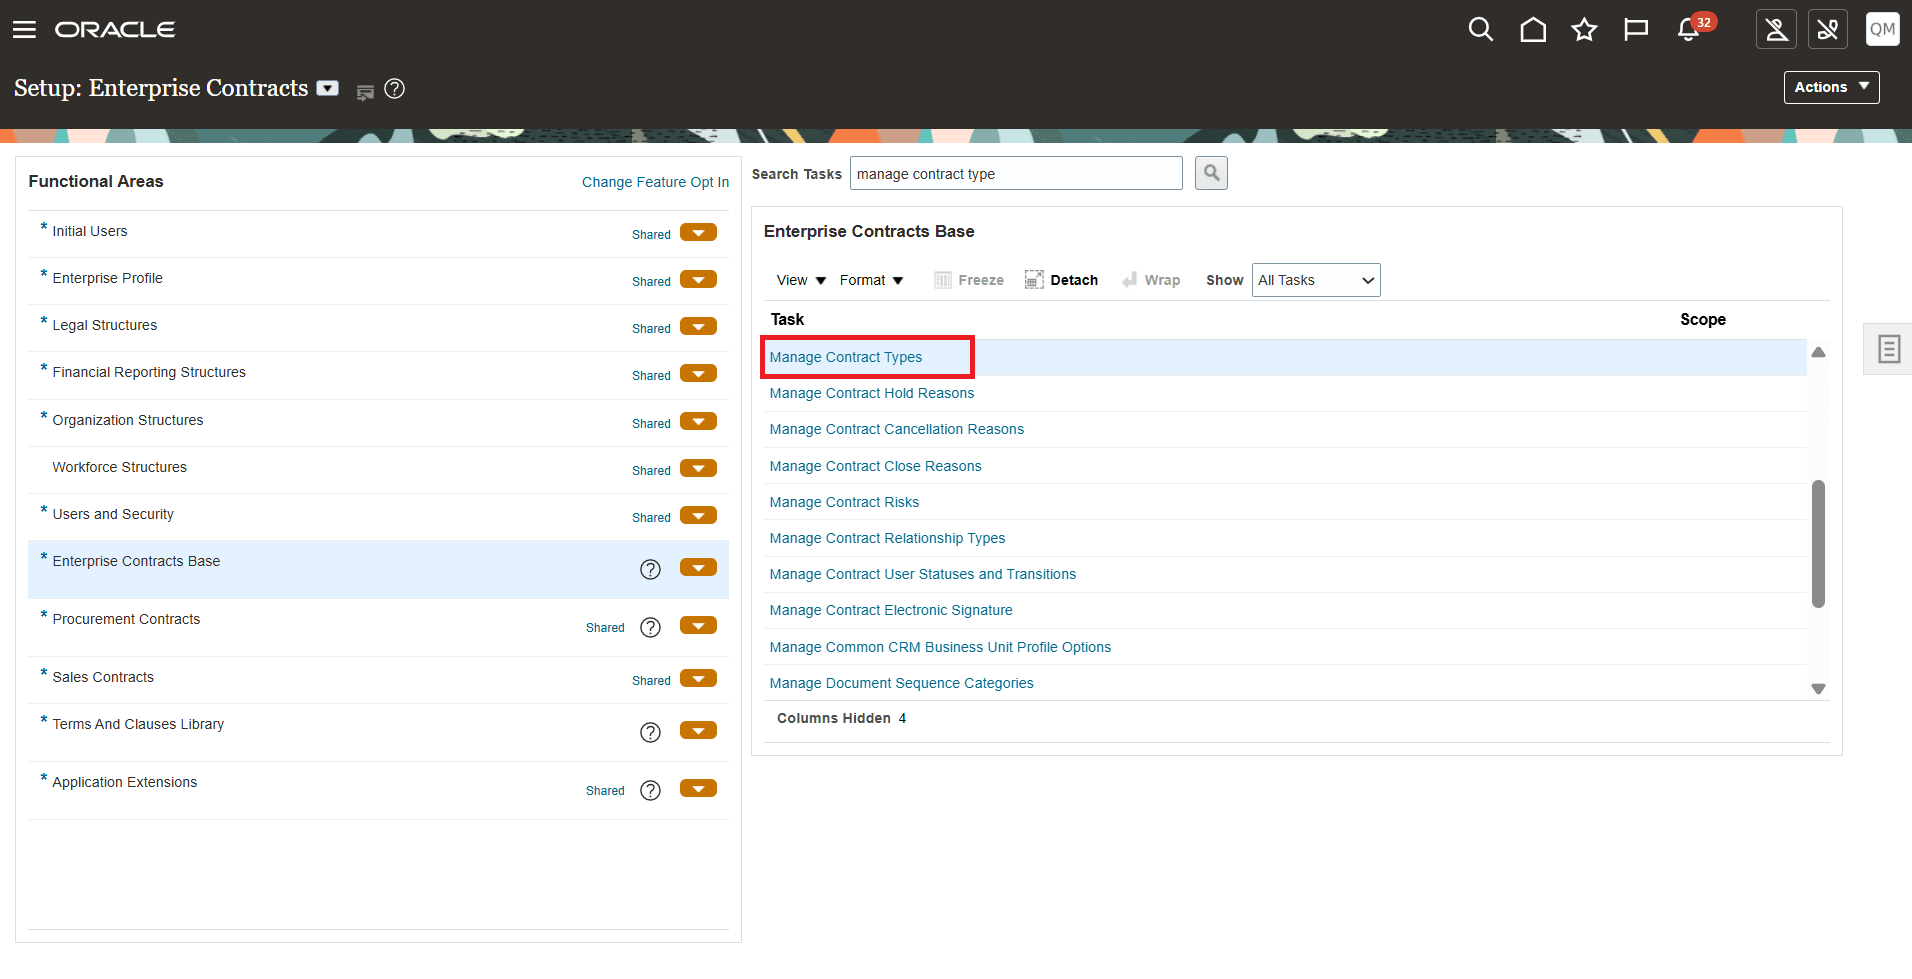Select Terms And Clauses Library functional area
1912x979 pixels.
[138, 724]
